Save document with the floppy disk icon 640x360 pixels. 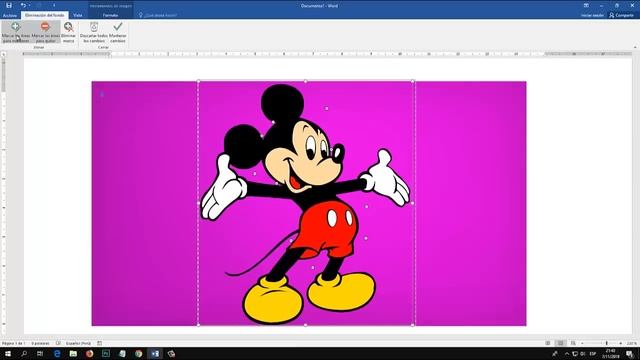pyautogui.click(x=9, y=5)
